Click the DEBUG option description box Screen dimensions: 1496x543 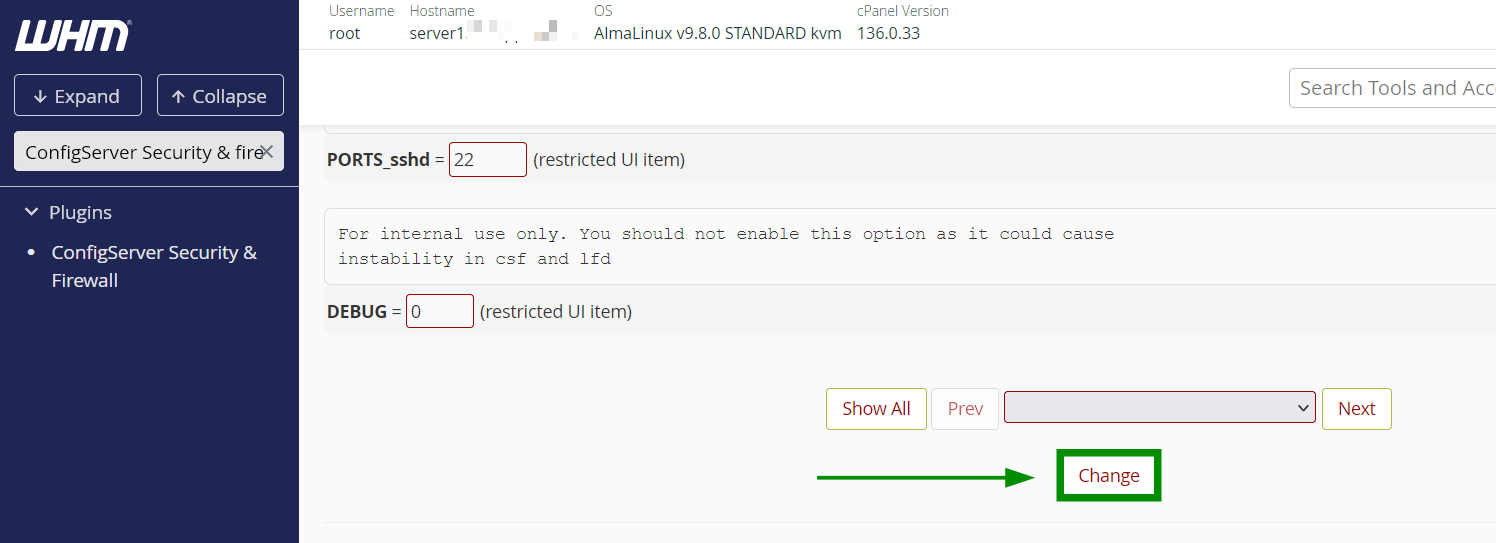(x=910, y=246)
